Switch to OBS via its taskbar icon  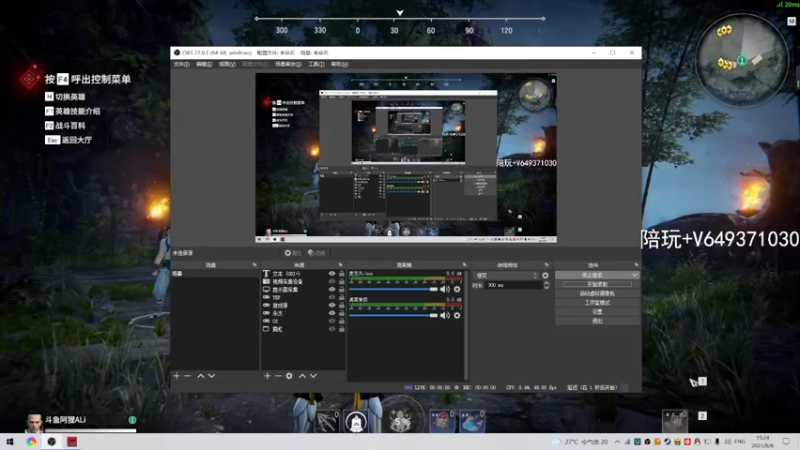click(52, 442)
